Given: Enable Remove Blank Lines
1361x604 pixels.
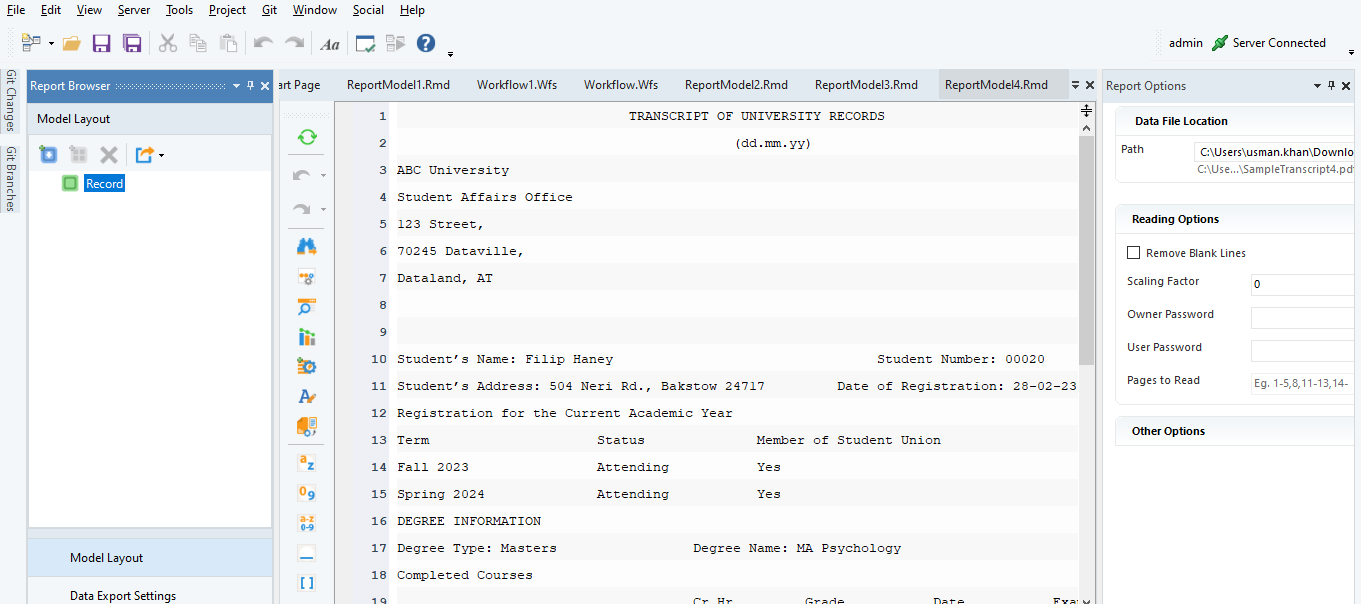Looking at the screenshot, I should click(1134, 252).
